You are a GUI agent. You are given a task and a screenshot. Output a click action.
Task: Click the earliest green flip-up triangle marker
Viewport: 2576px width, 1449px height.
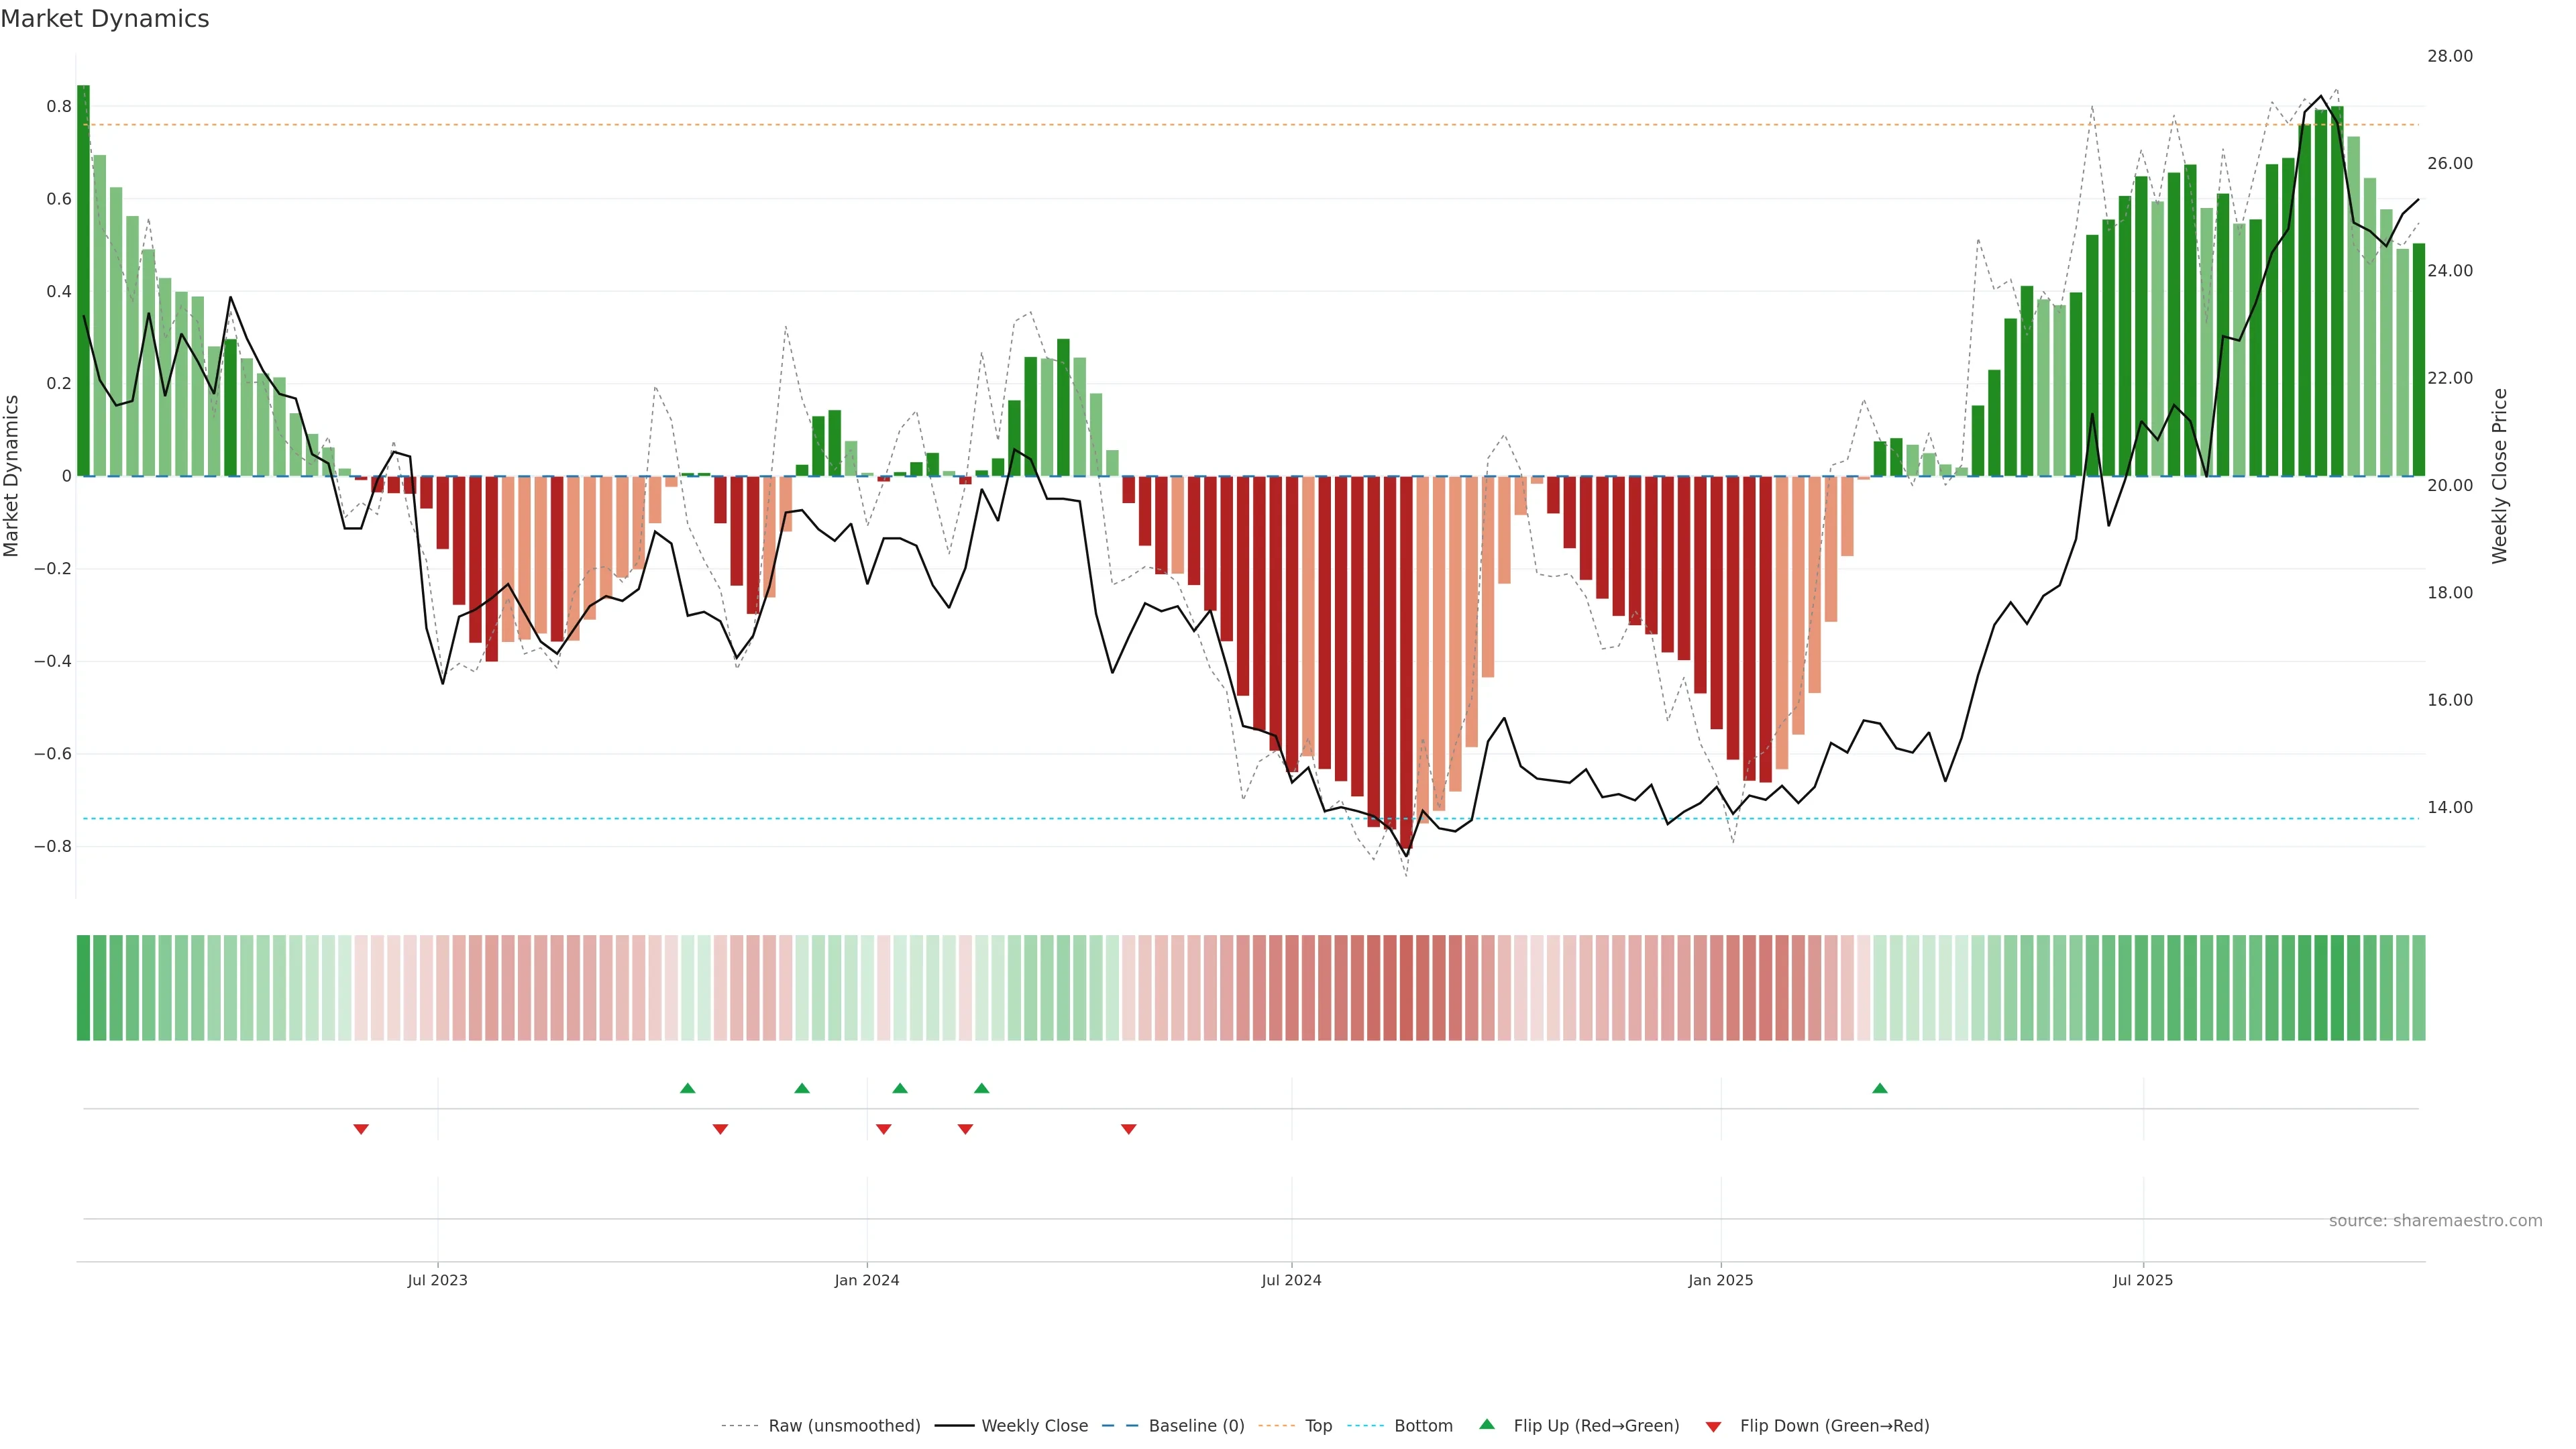click(687, 1088)
